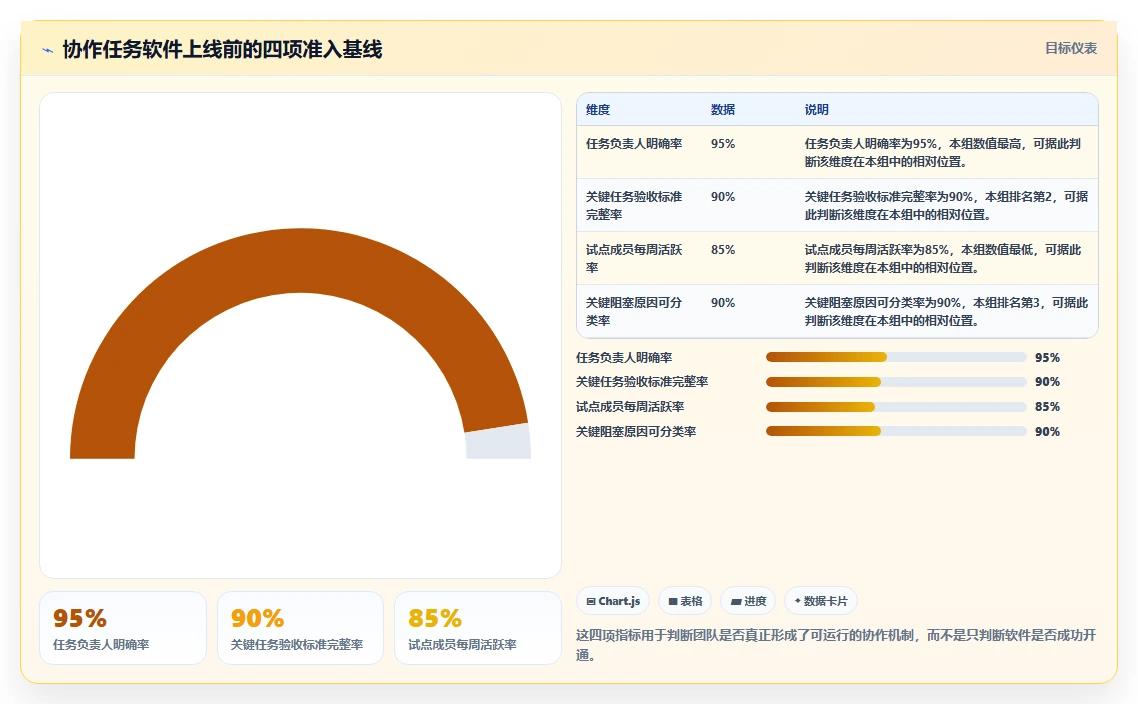Open the 85% 试点成员每周活跃率 data card
The image size is (1138, 704).
pyautogui.click(x=478, y=628)
